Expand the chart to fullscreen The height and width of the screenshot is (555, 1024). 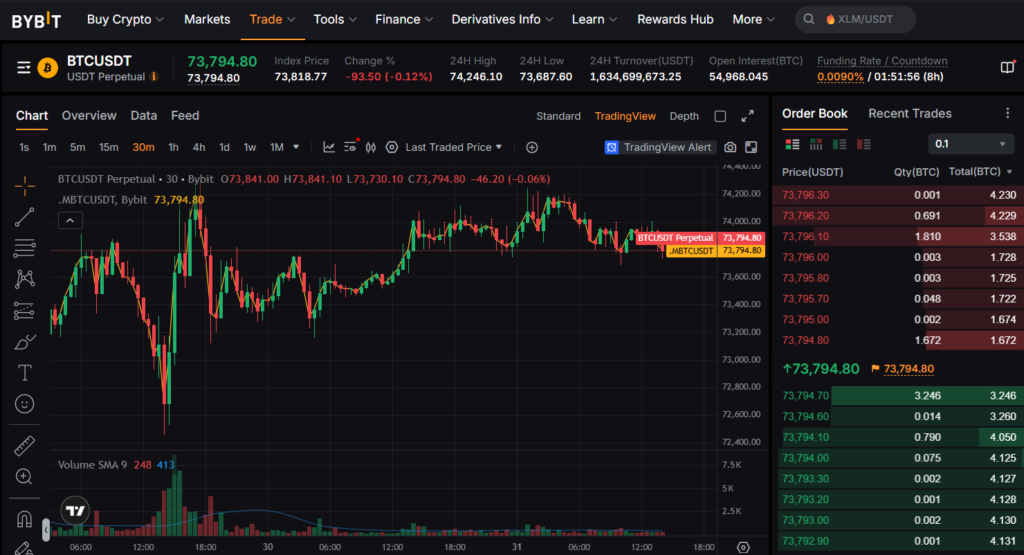click(748, 116)
